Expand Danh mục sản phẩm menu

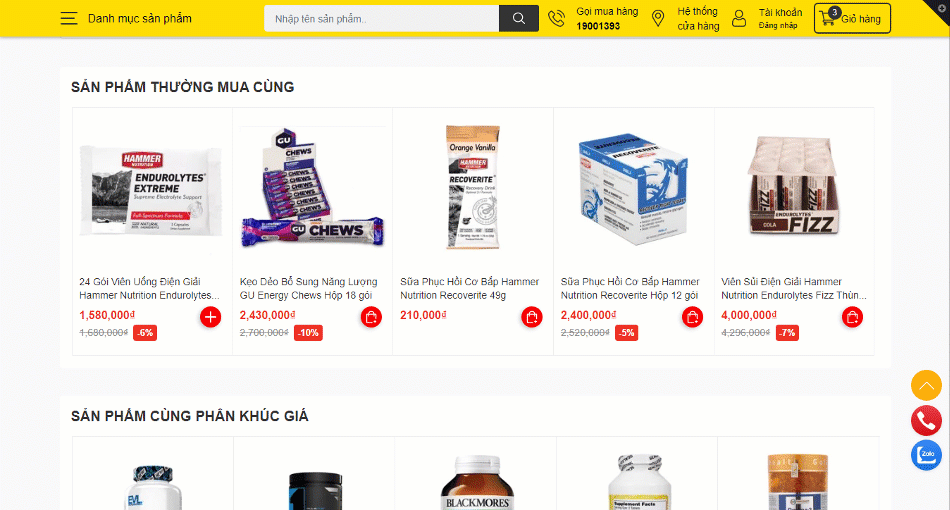click(x=139, y=19)
